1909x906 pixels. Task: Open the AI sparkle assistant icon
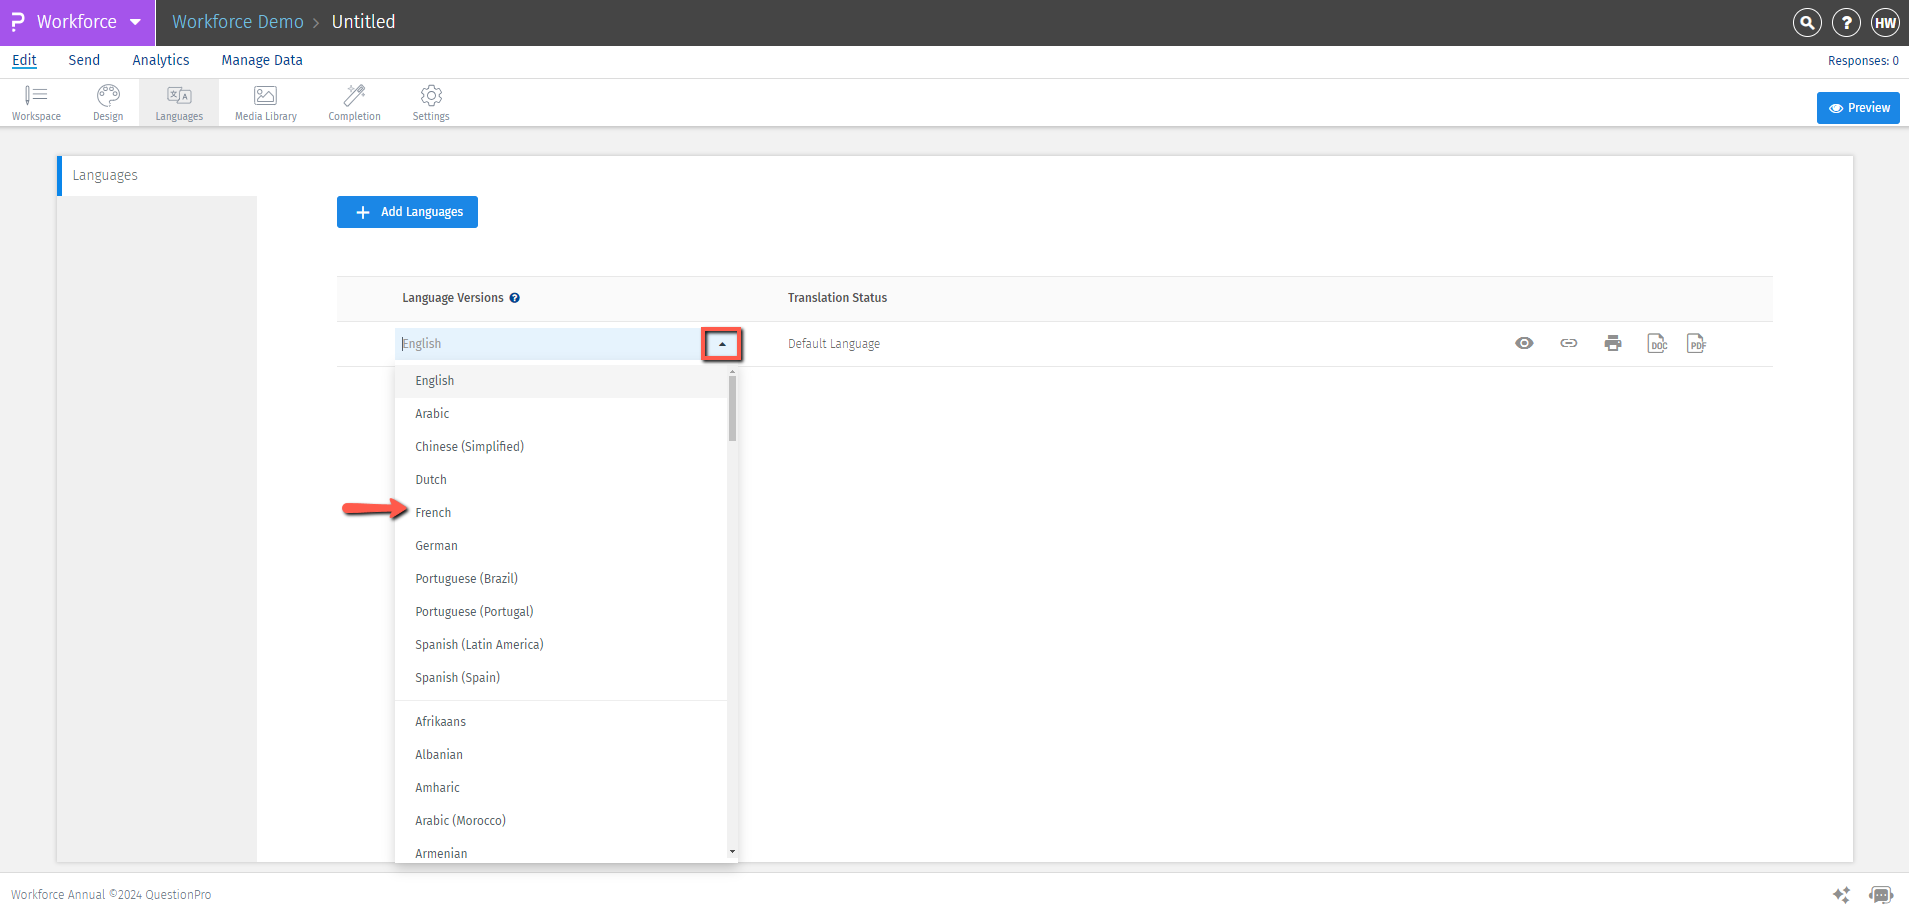(1841, 894)
